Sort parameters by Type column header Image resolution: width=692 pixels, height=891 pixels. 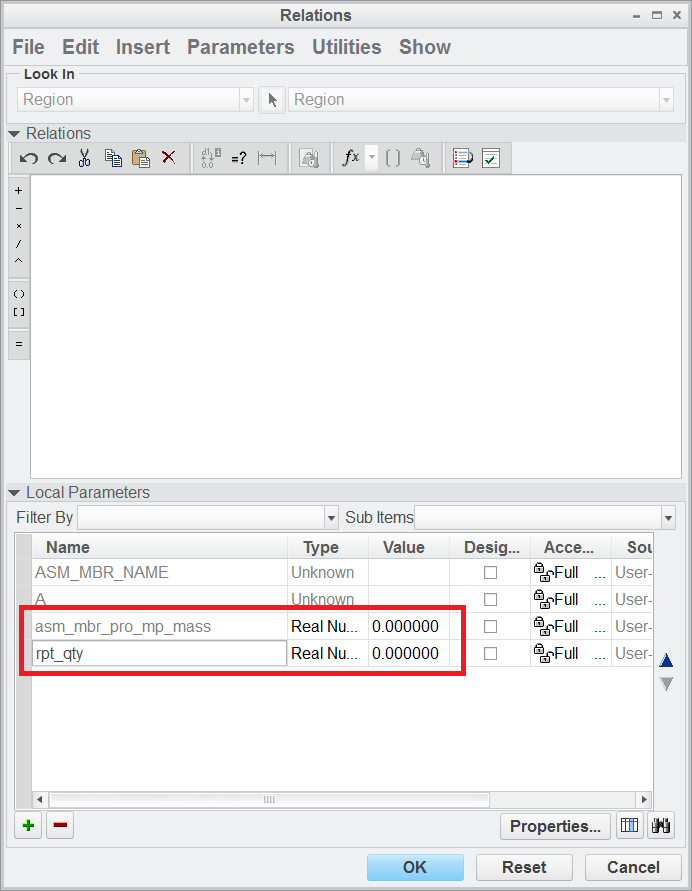tap(328, 547)
